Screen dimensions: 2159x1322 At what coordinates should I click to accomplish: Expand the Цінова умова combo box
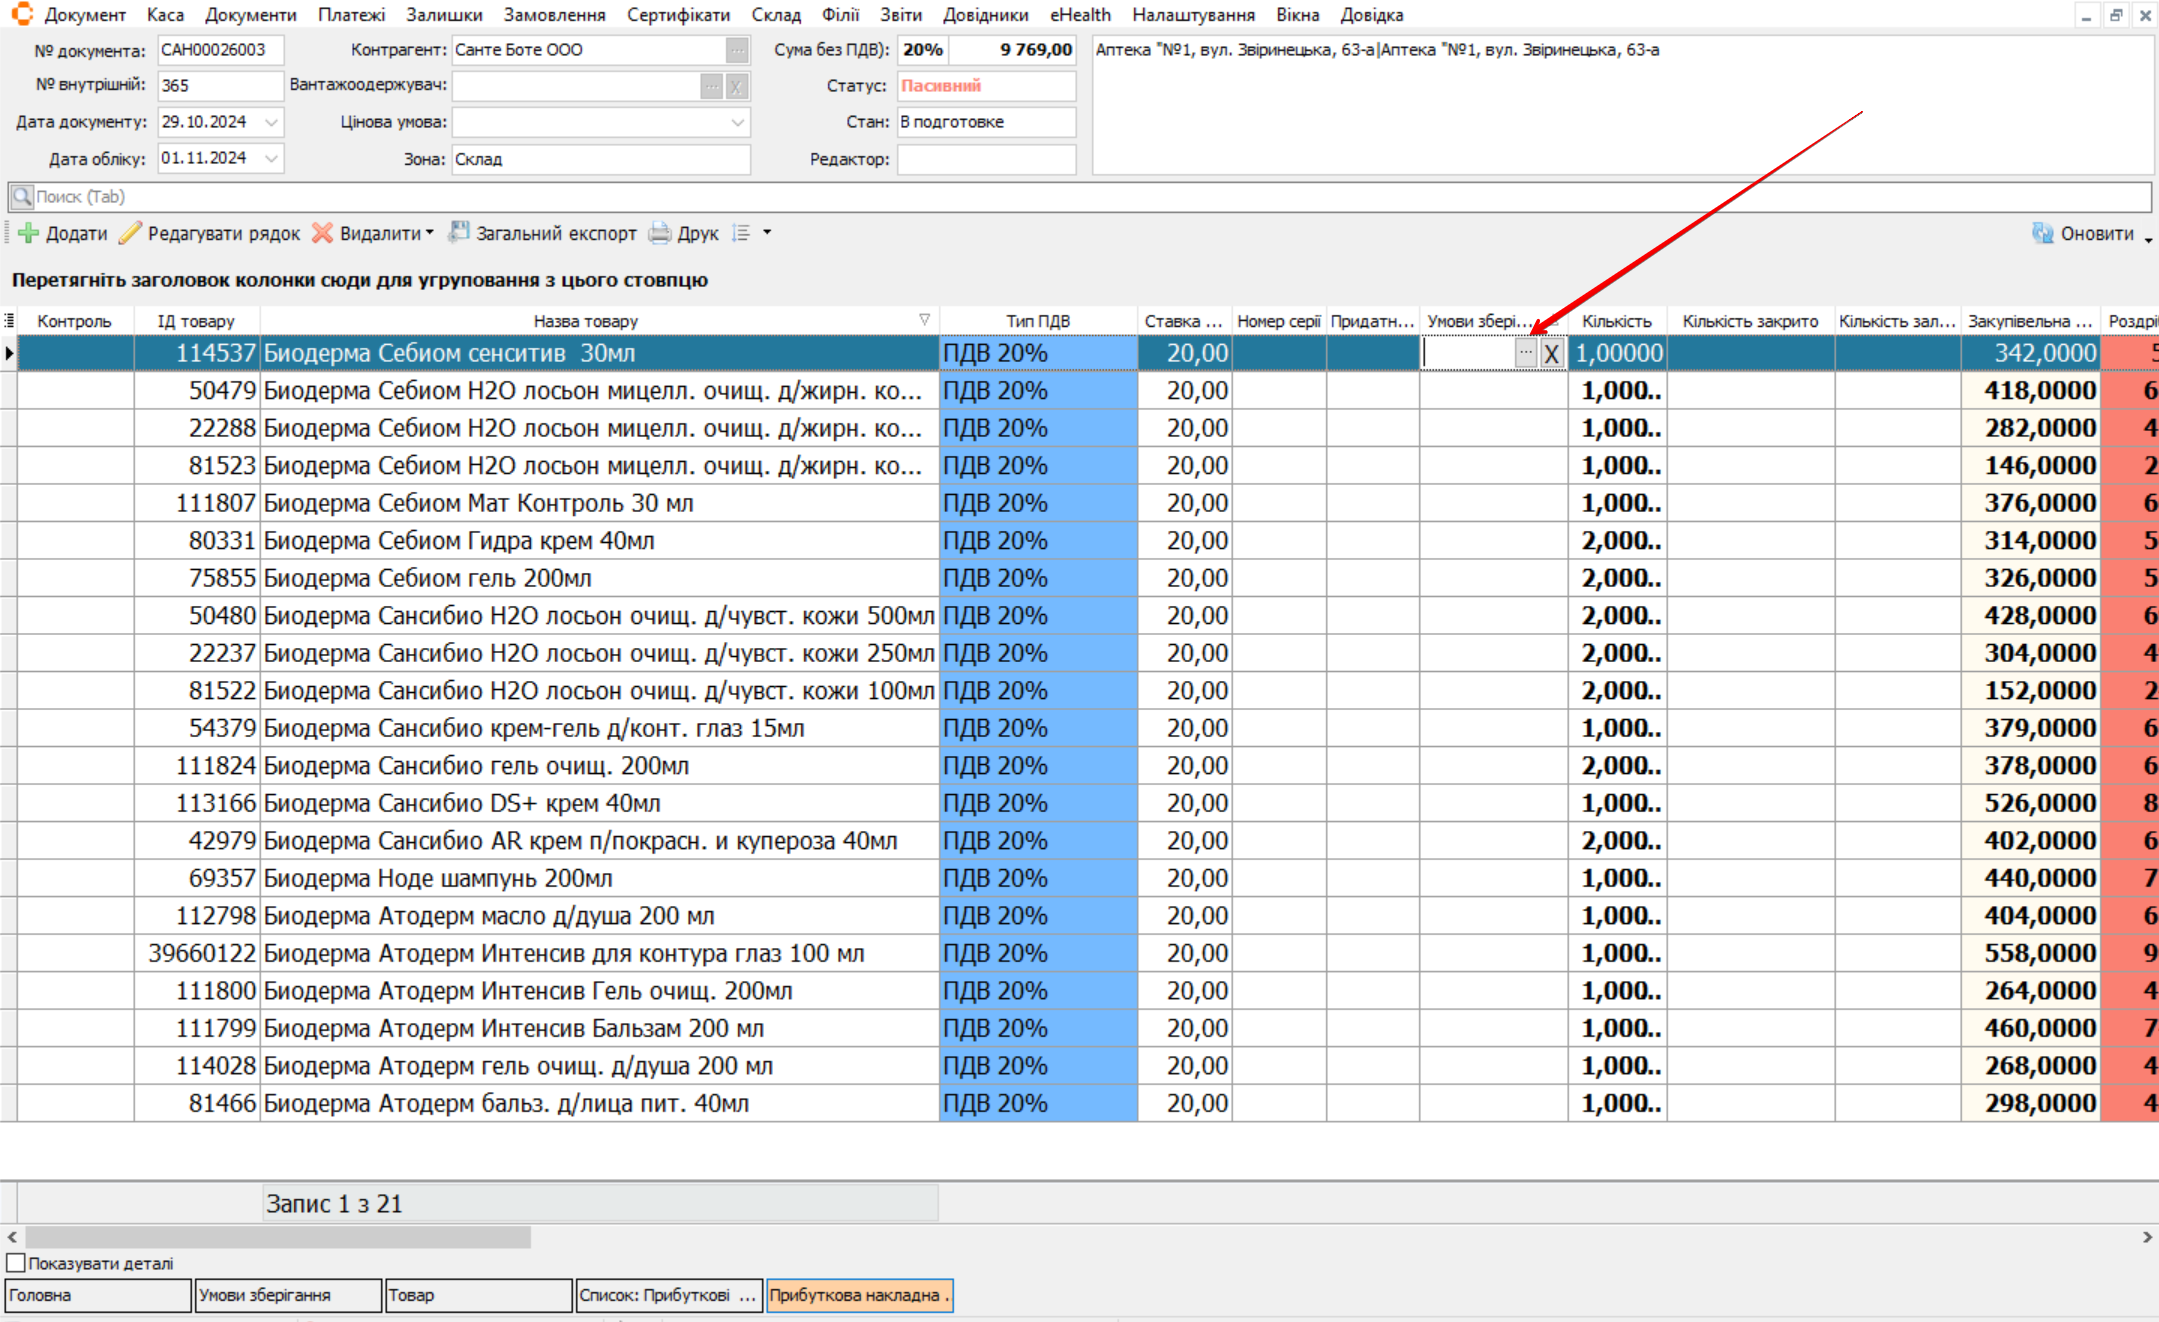[x=738, y=122]
